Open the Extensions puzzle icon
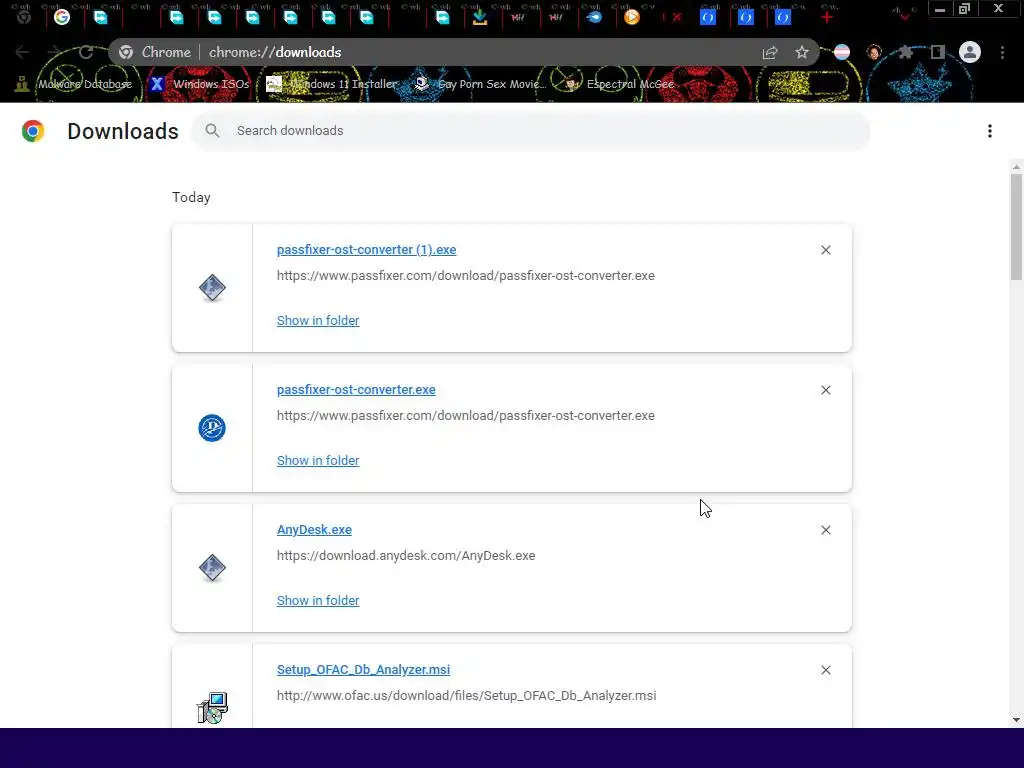 point(905,52)
